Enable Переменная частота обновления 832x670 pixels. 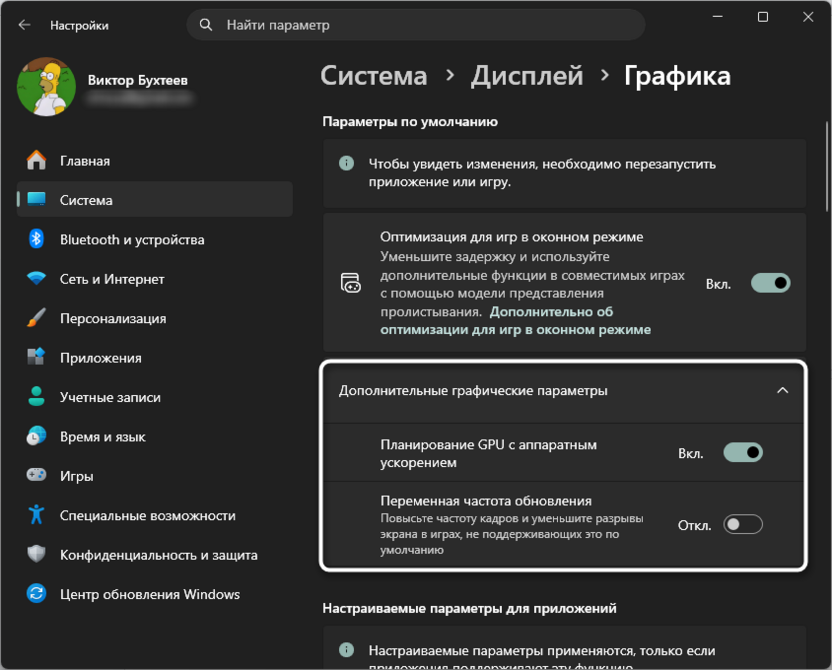pyautogui.click(x=741, y=523)
